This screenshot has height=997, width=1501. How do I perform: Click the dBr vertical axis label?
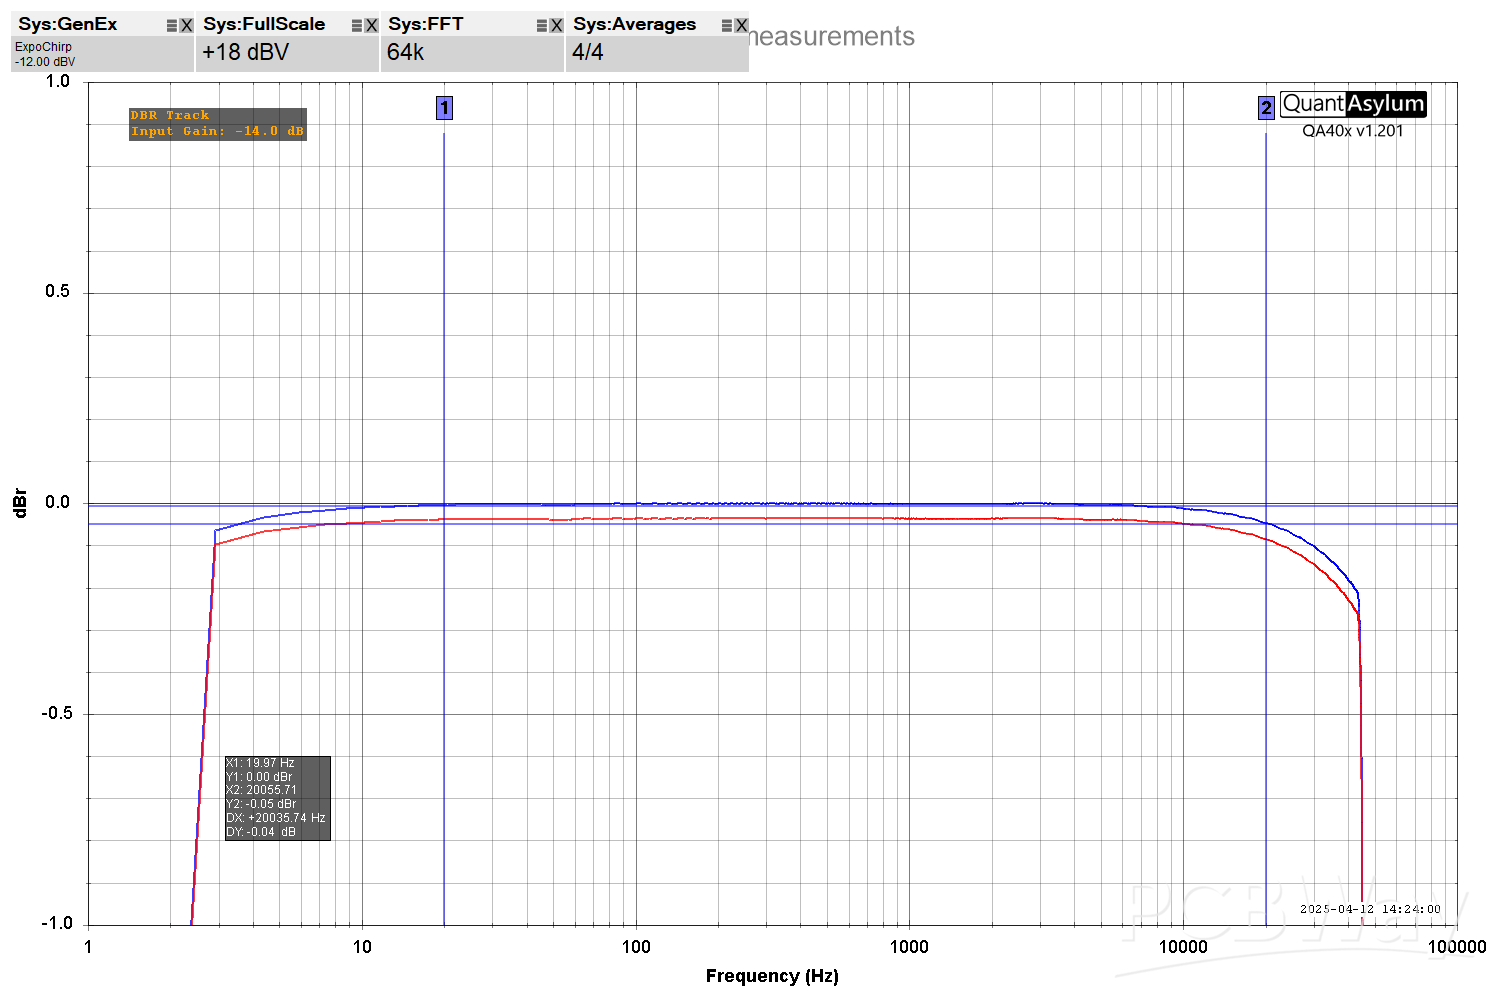click(x=20, y=503)
